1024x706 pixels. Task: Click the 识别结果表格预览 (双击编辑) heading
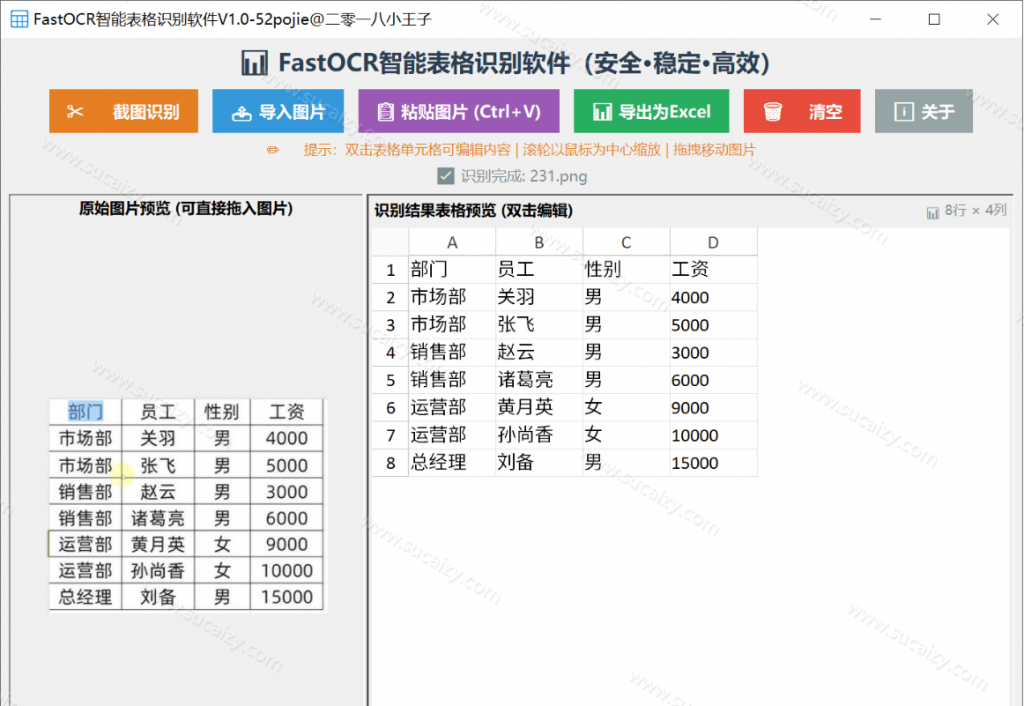pyautogui.click(x=473, y=211)
